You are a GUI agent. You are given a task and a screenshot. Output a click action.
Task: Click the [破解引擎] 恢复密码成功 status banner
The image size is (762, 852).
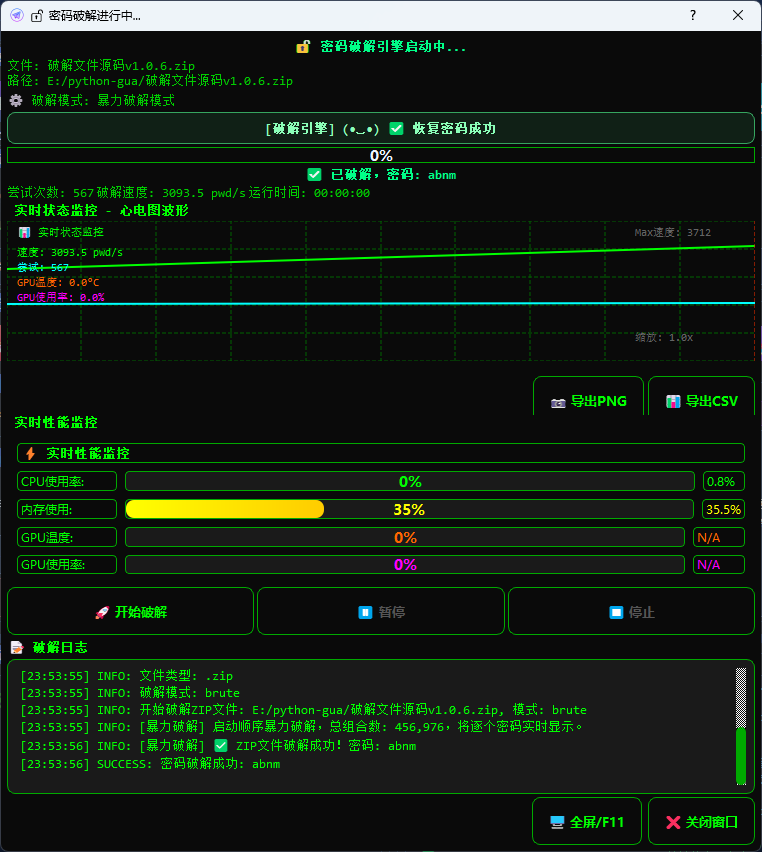(x=381, y=128)
